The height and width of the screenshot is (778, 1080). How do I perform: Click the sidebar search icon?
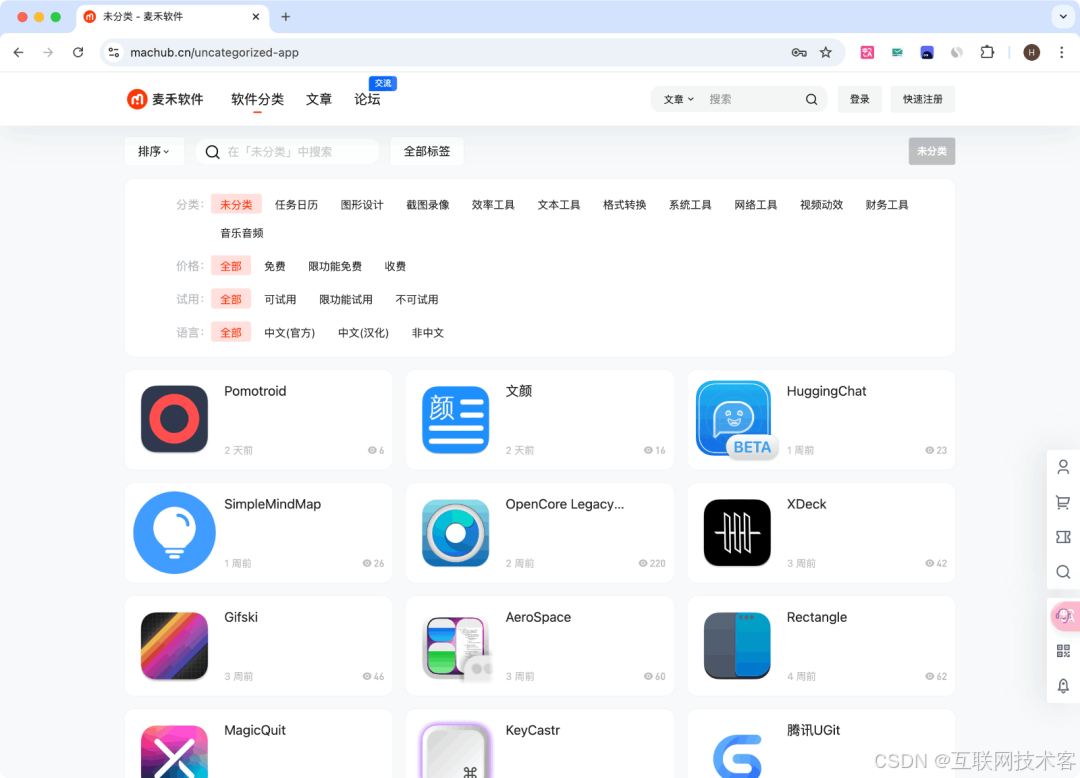(x=1063, y=572)
